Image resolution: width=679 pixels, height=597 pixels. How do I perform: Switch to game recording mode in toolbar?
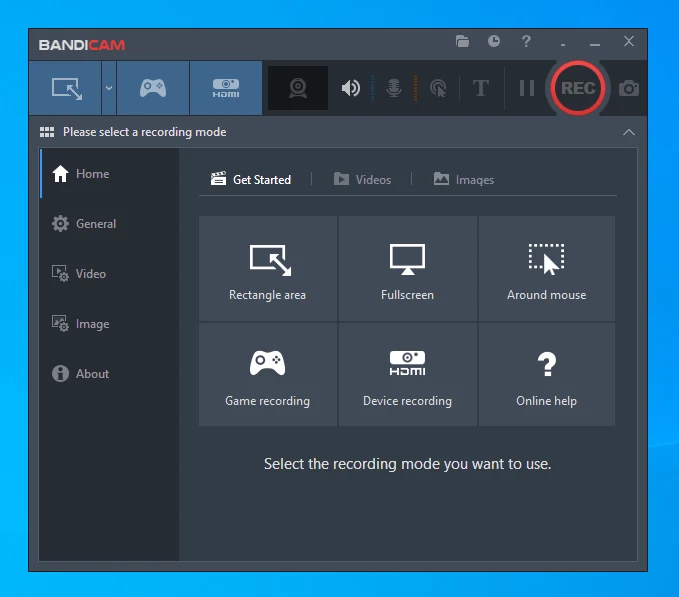click(x=153, y=88)
